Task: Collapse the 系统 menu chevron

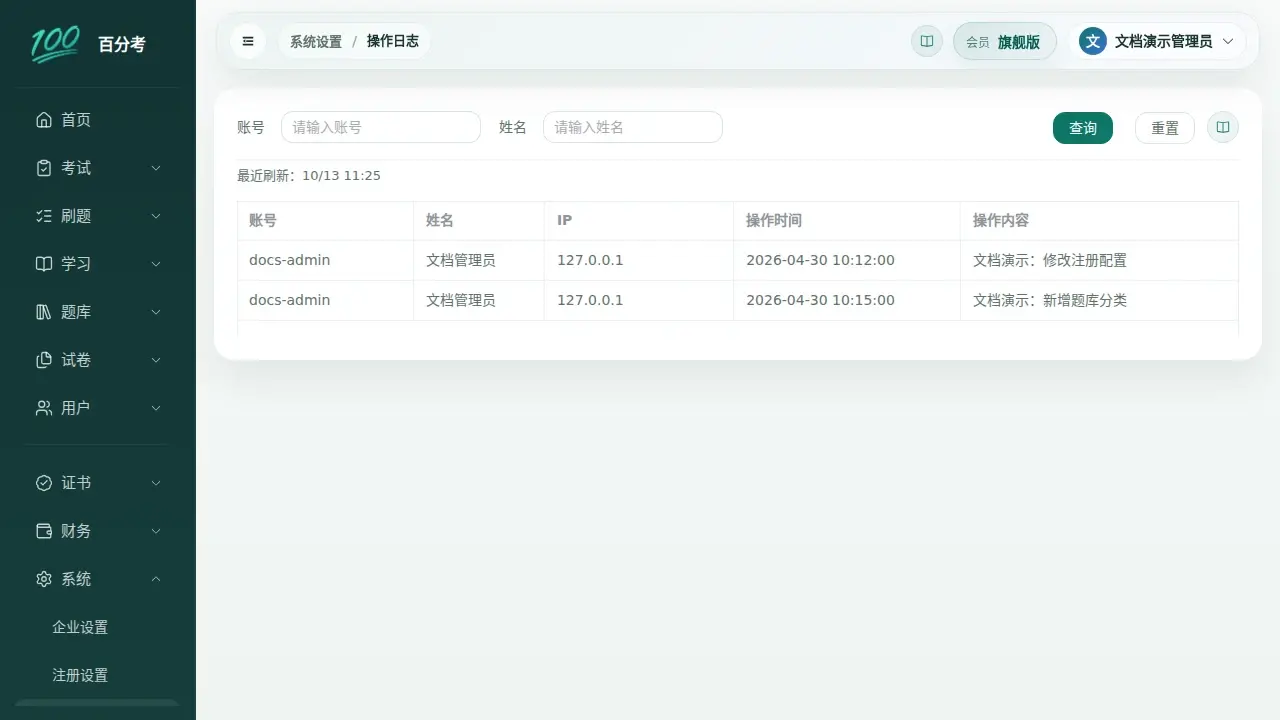Action: pos(156,579)
